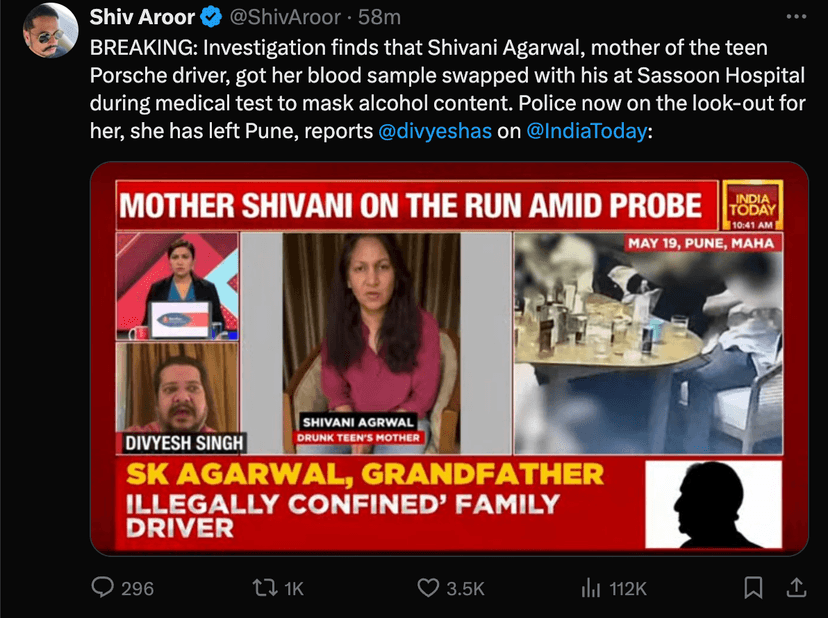
Task: Click the 3.5K likes count
Action: 465,588
